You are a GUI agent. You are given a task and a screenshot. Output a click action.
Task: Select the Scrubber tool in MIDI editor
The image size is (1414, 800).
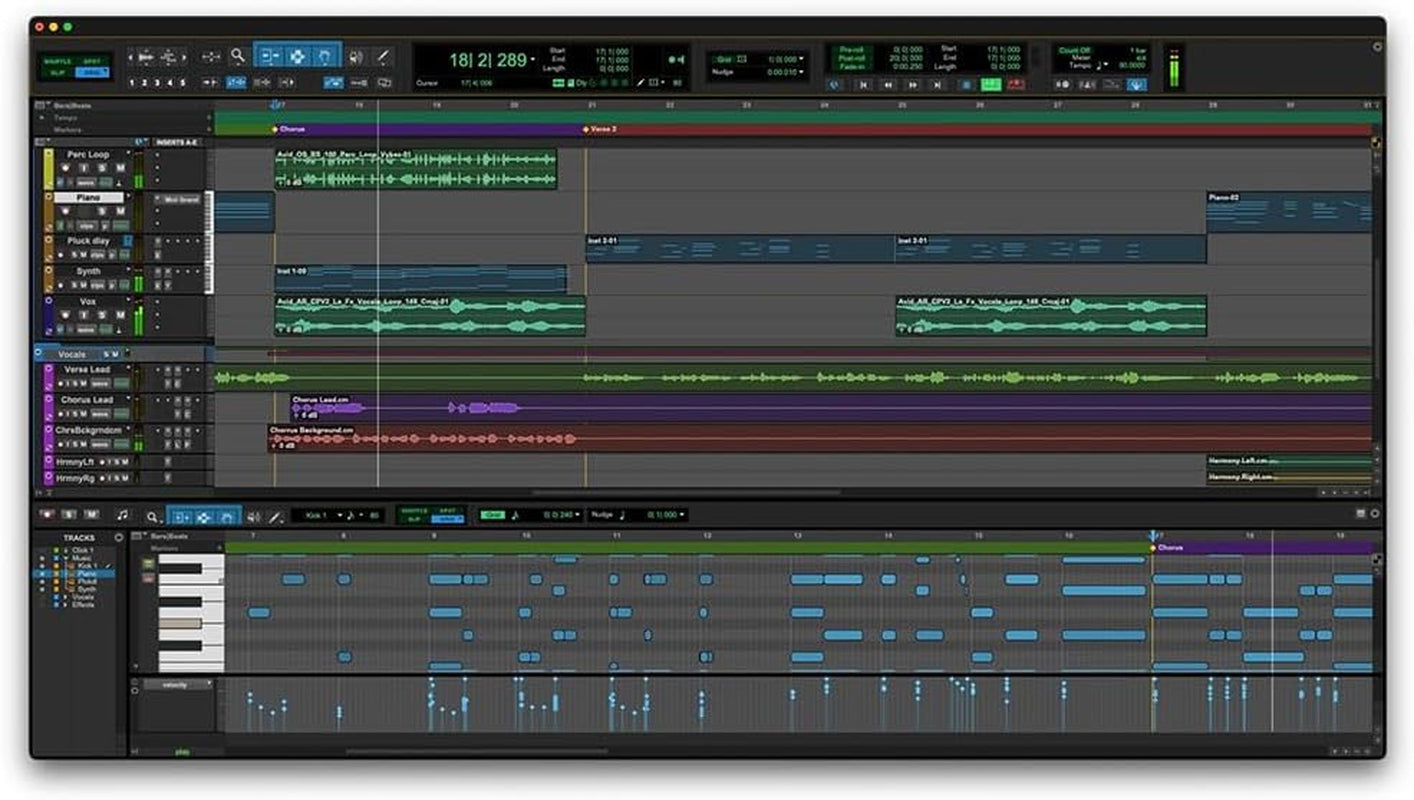[253, 517]
